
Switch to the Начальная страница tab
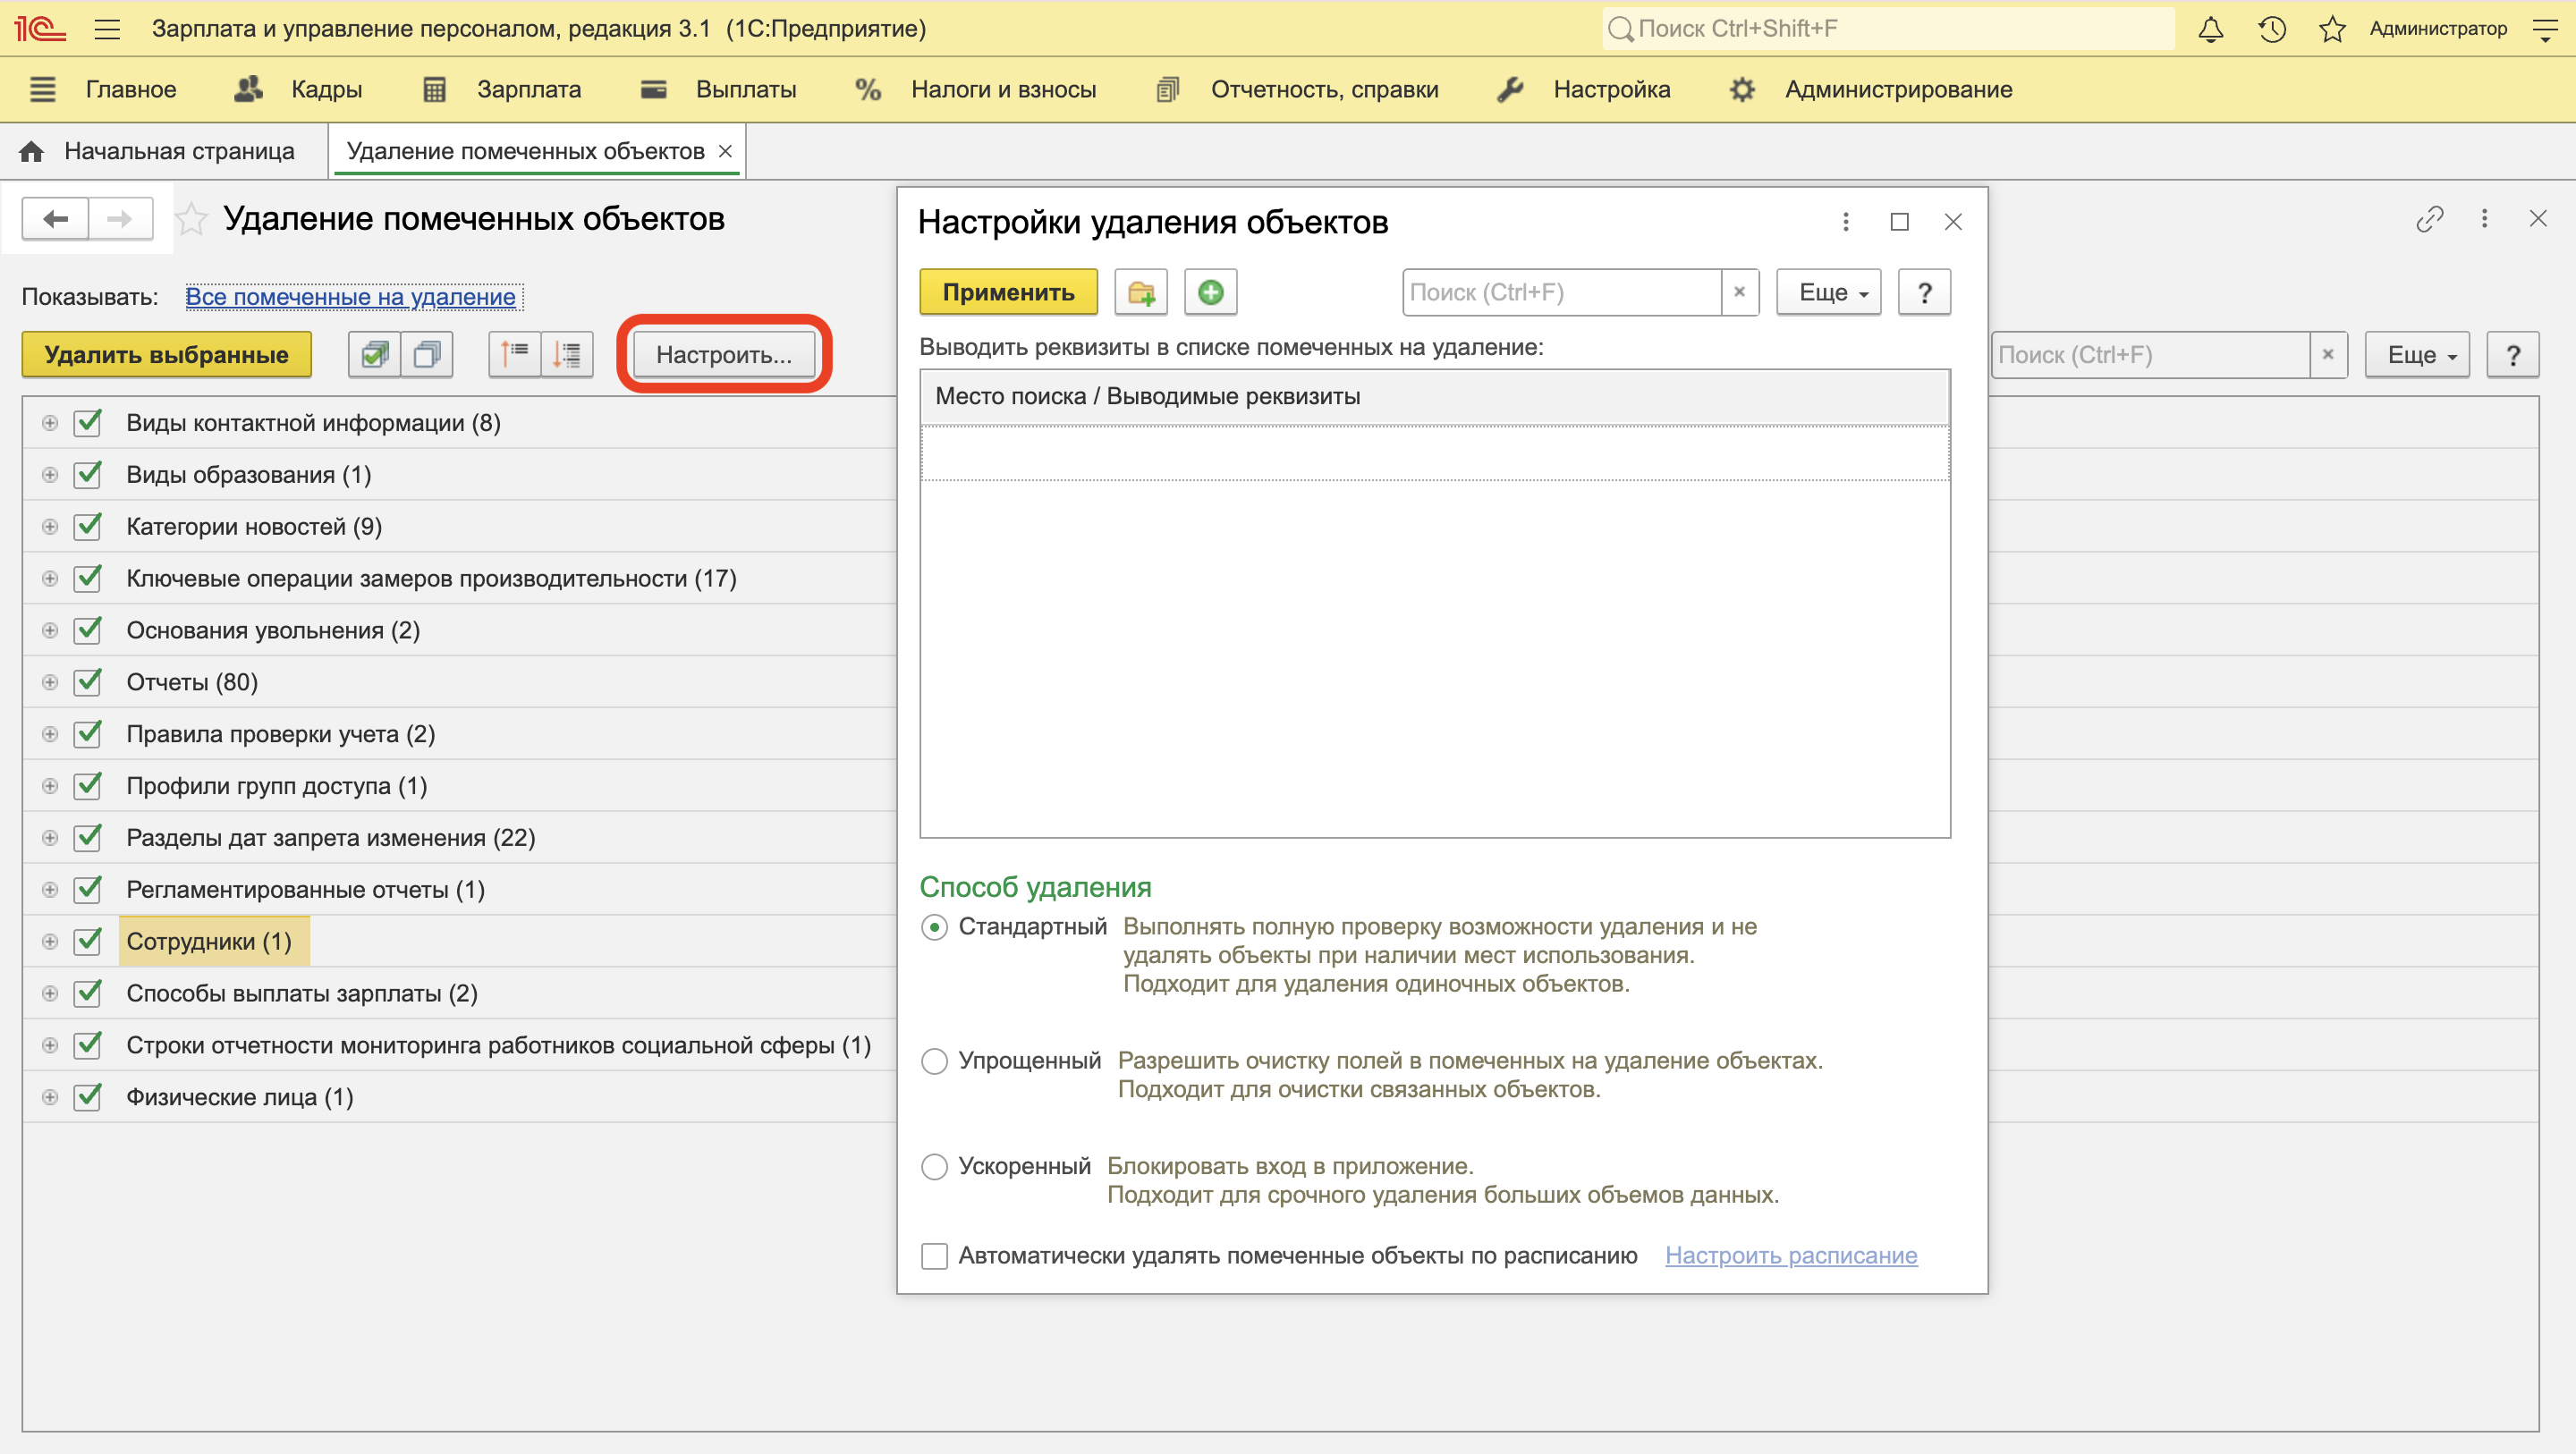[178, 151]
